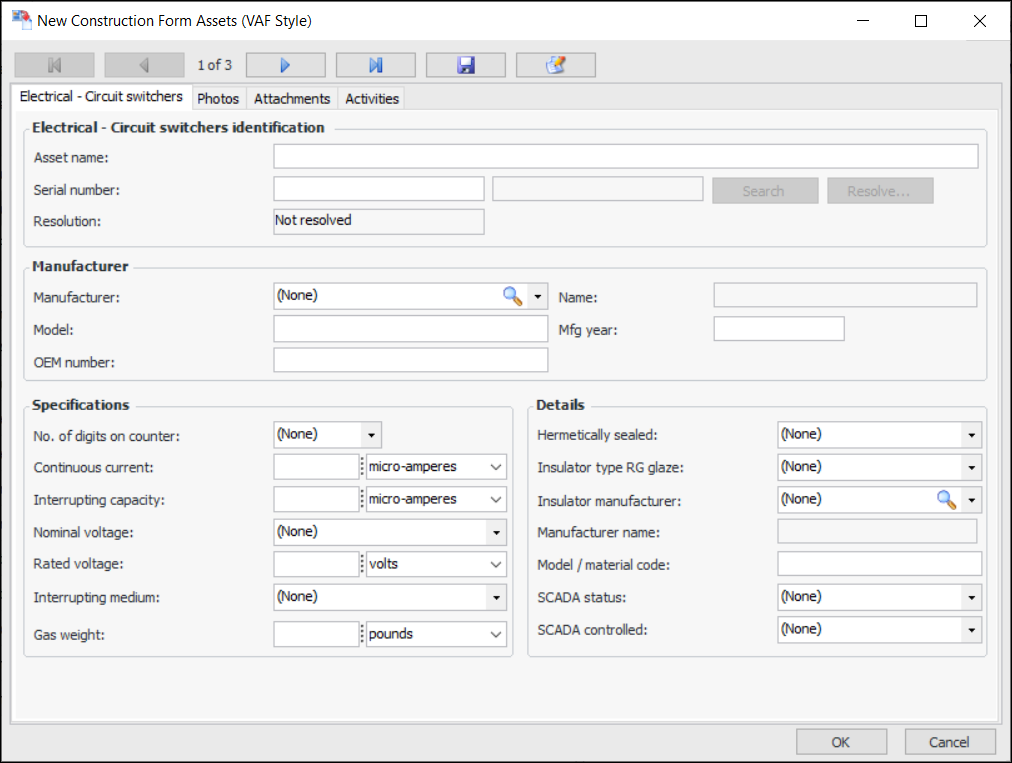Open the Attachments tab
Image resolution: width=1012 pixels, height=763 pixels.
coord(292,98)
